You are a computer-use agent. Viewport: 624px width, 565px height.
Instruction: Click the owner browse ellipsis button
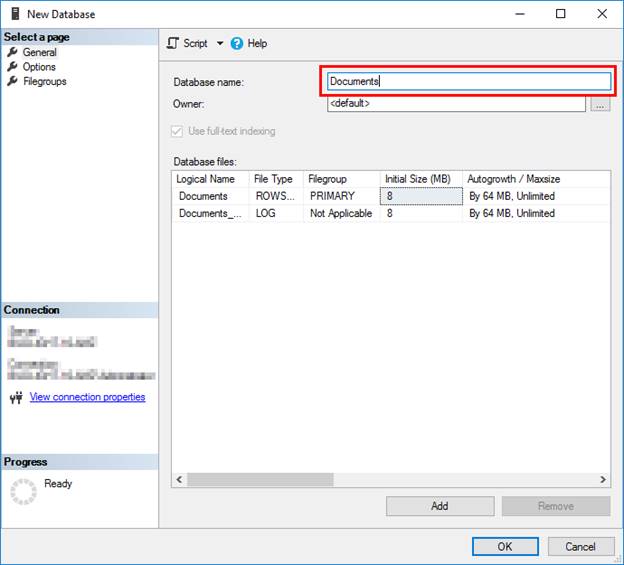600,104
